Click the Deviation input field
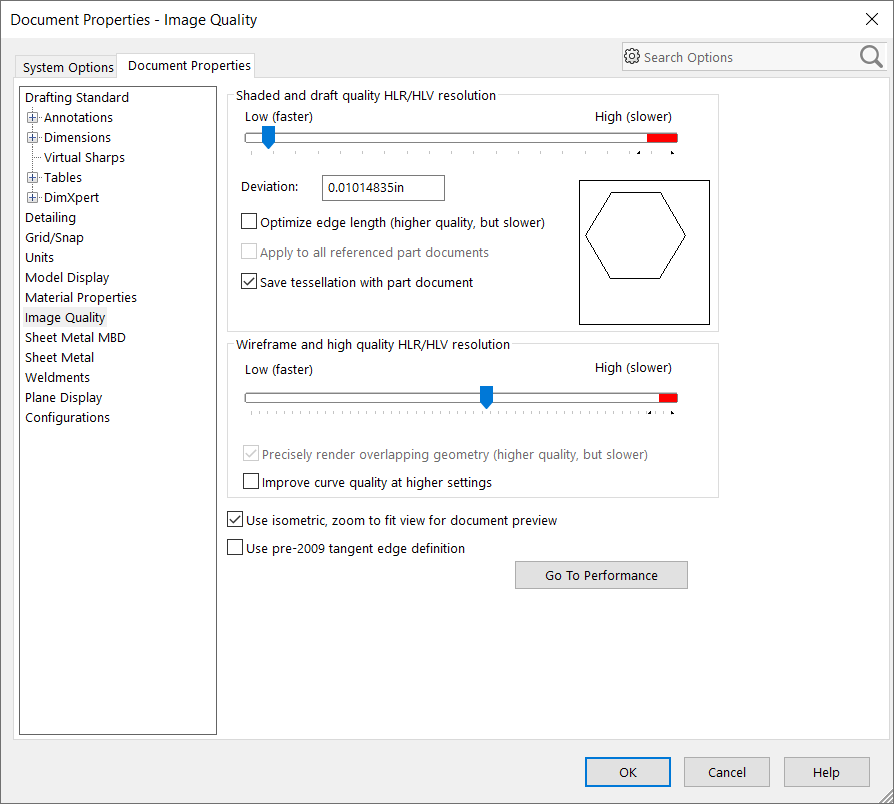Image resolution: width=894 pixels, height=804 pixels. coord(383,187)
